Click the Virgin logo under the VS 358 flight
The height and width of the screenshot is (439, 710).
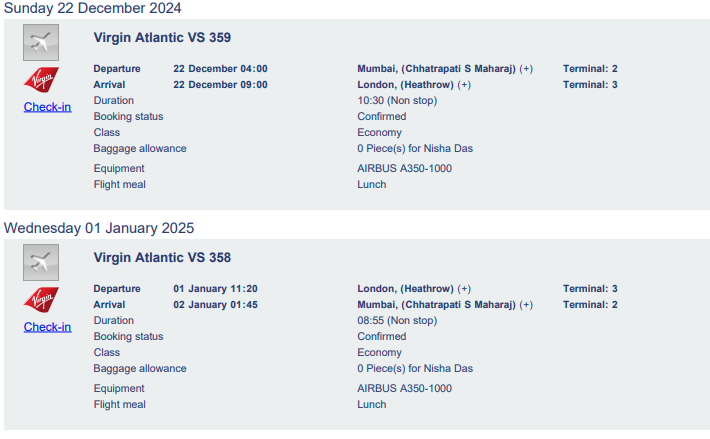tap(41, 299)
